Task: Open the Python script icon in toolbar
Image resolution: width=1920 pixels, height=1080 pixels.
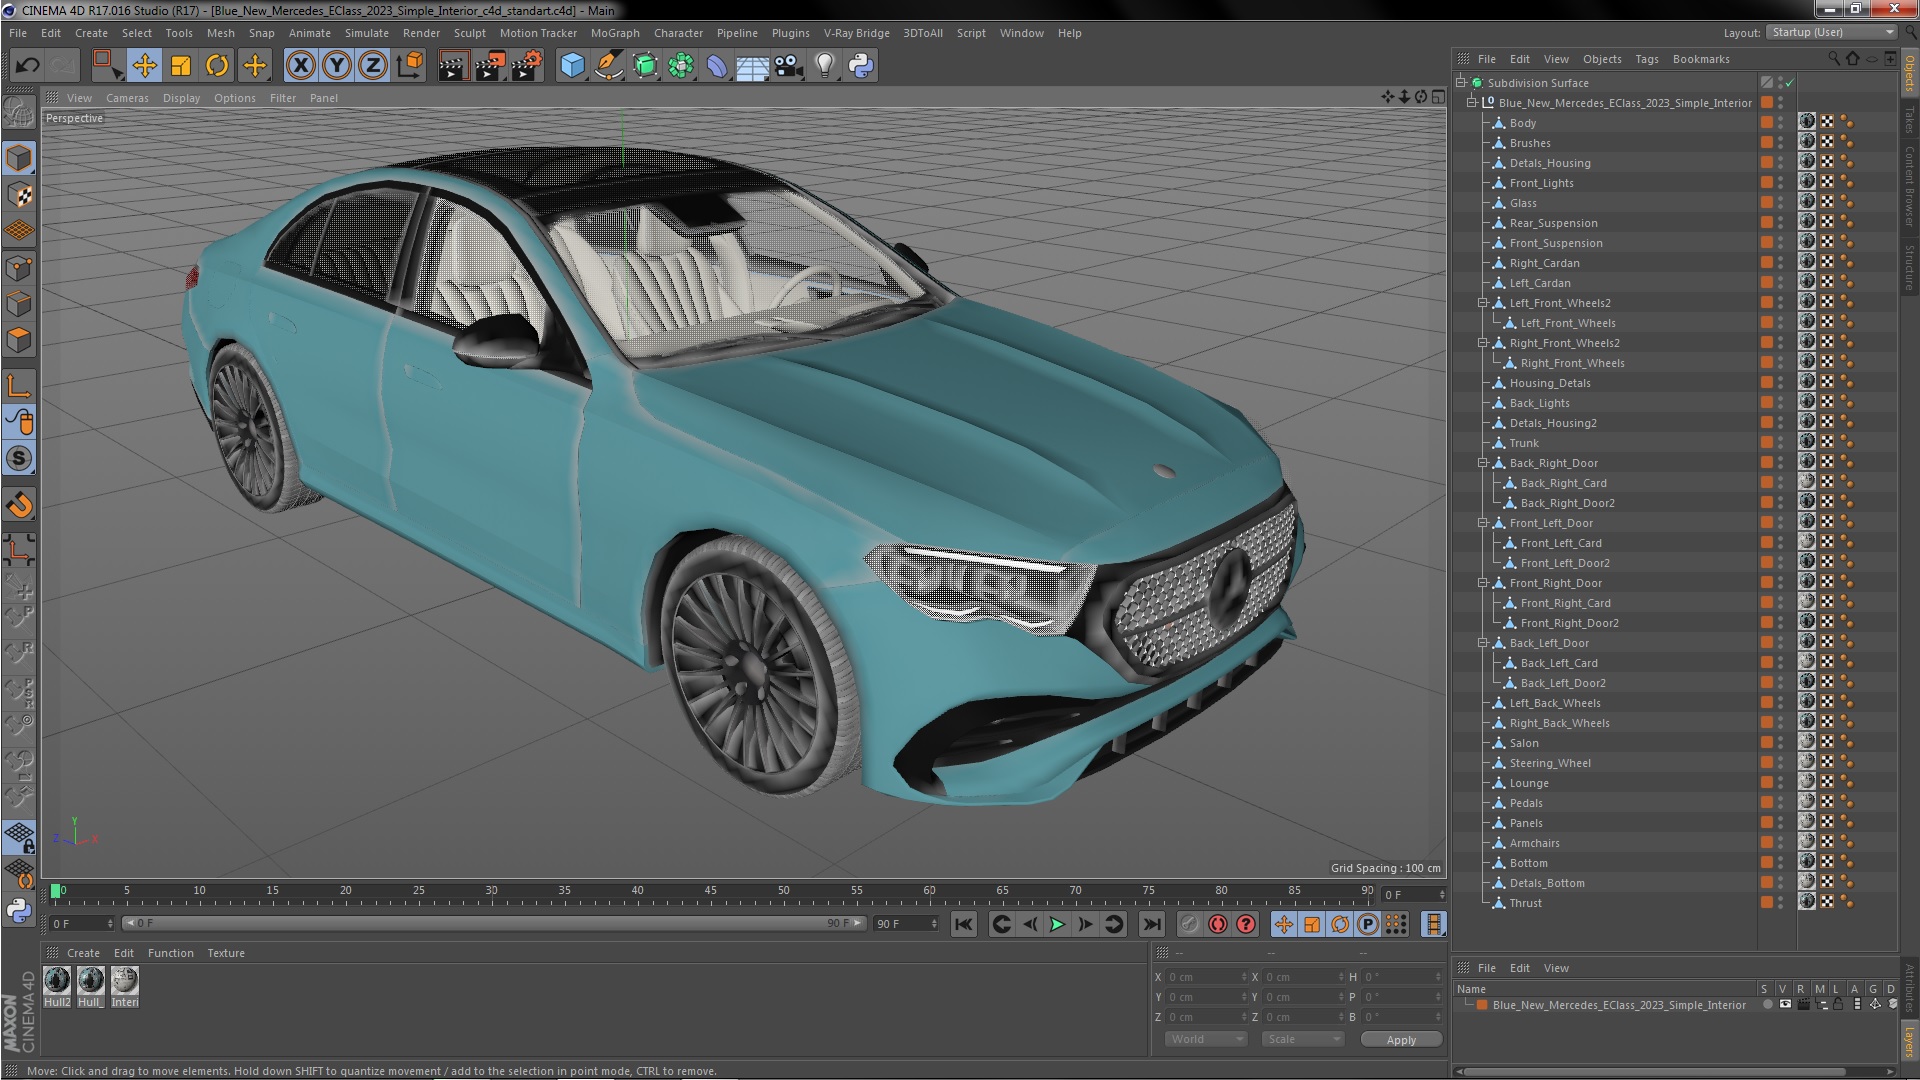Action: coord(861,66)
